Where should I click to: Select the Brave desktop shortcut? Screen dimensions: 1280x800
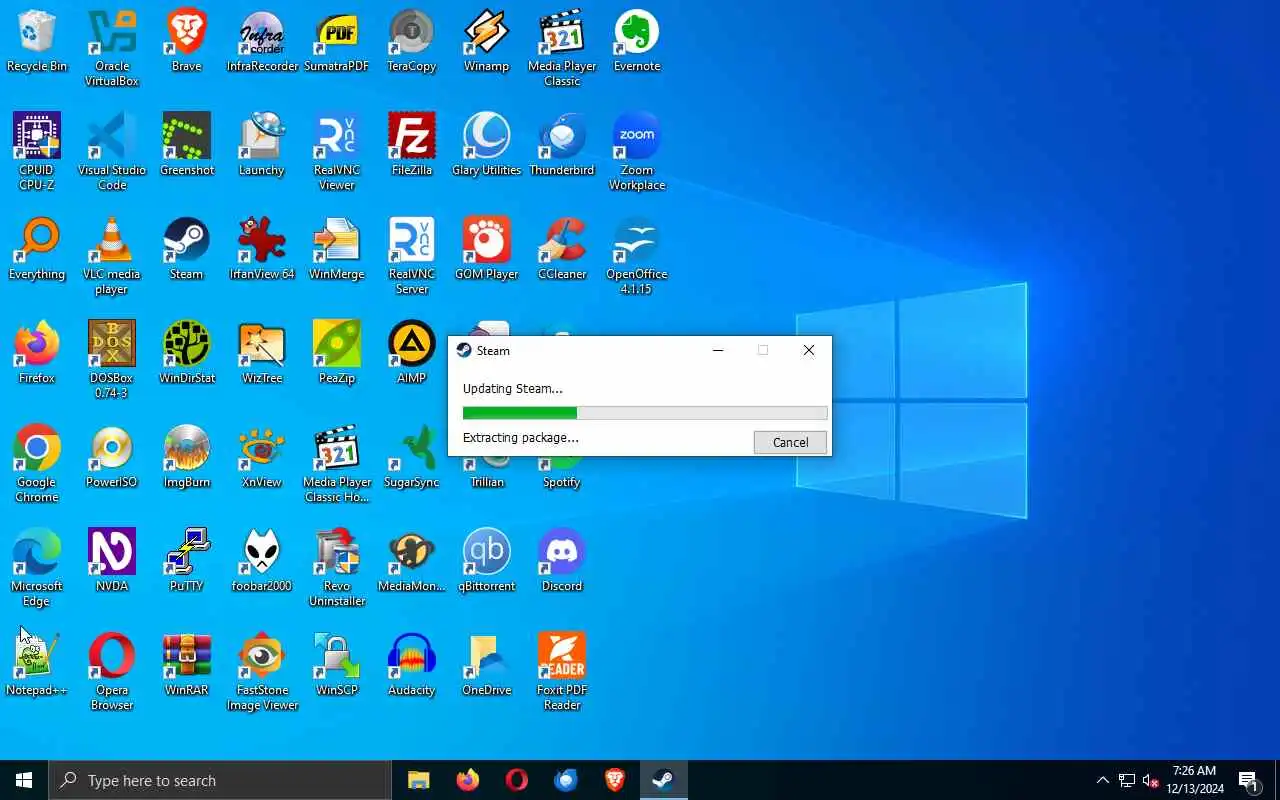[187, 41]
